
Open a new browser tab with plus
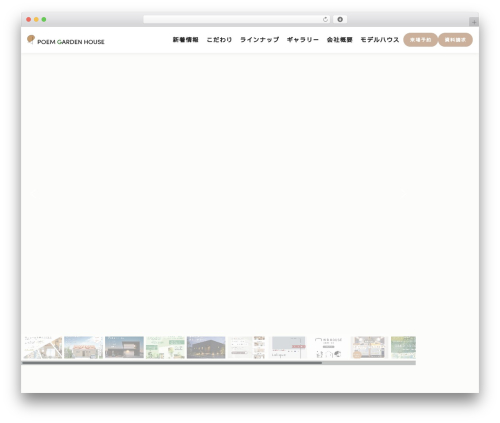(x=474, y=22)
